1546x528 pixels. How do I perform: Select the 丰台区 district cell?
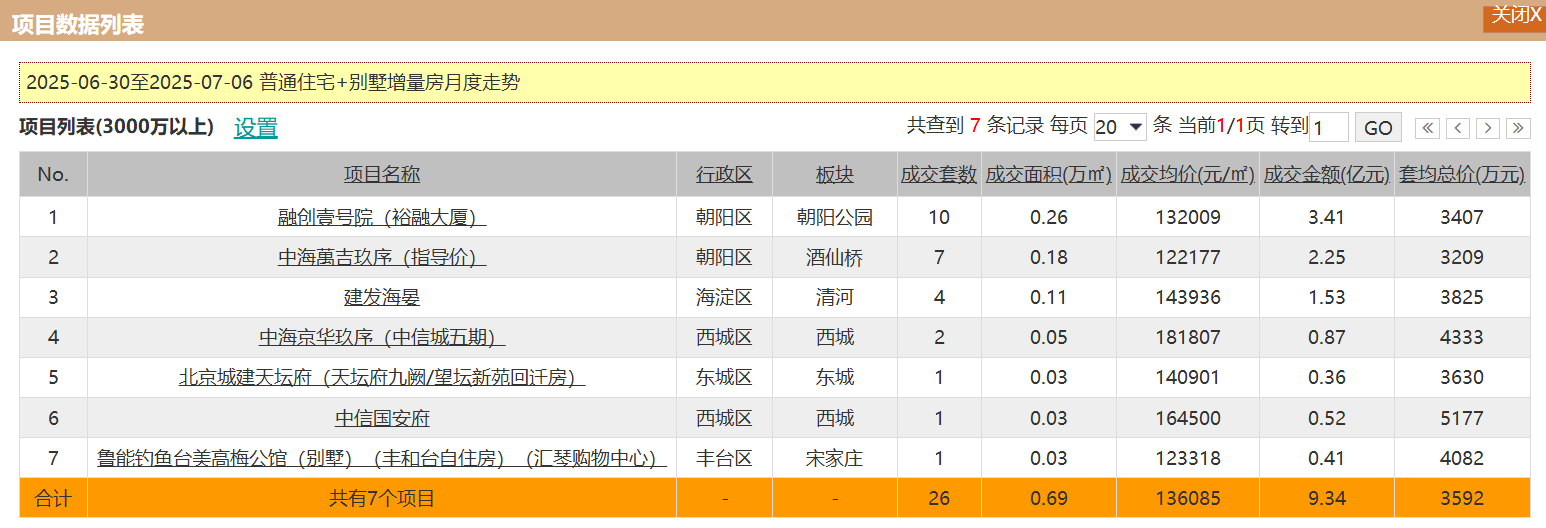coord(724,458)
